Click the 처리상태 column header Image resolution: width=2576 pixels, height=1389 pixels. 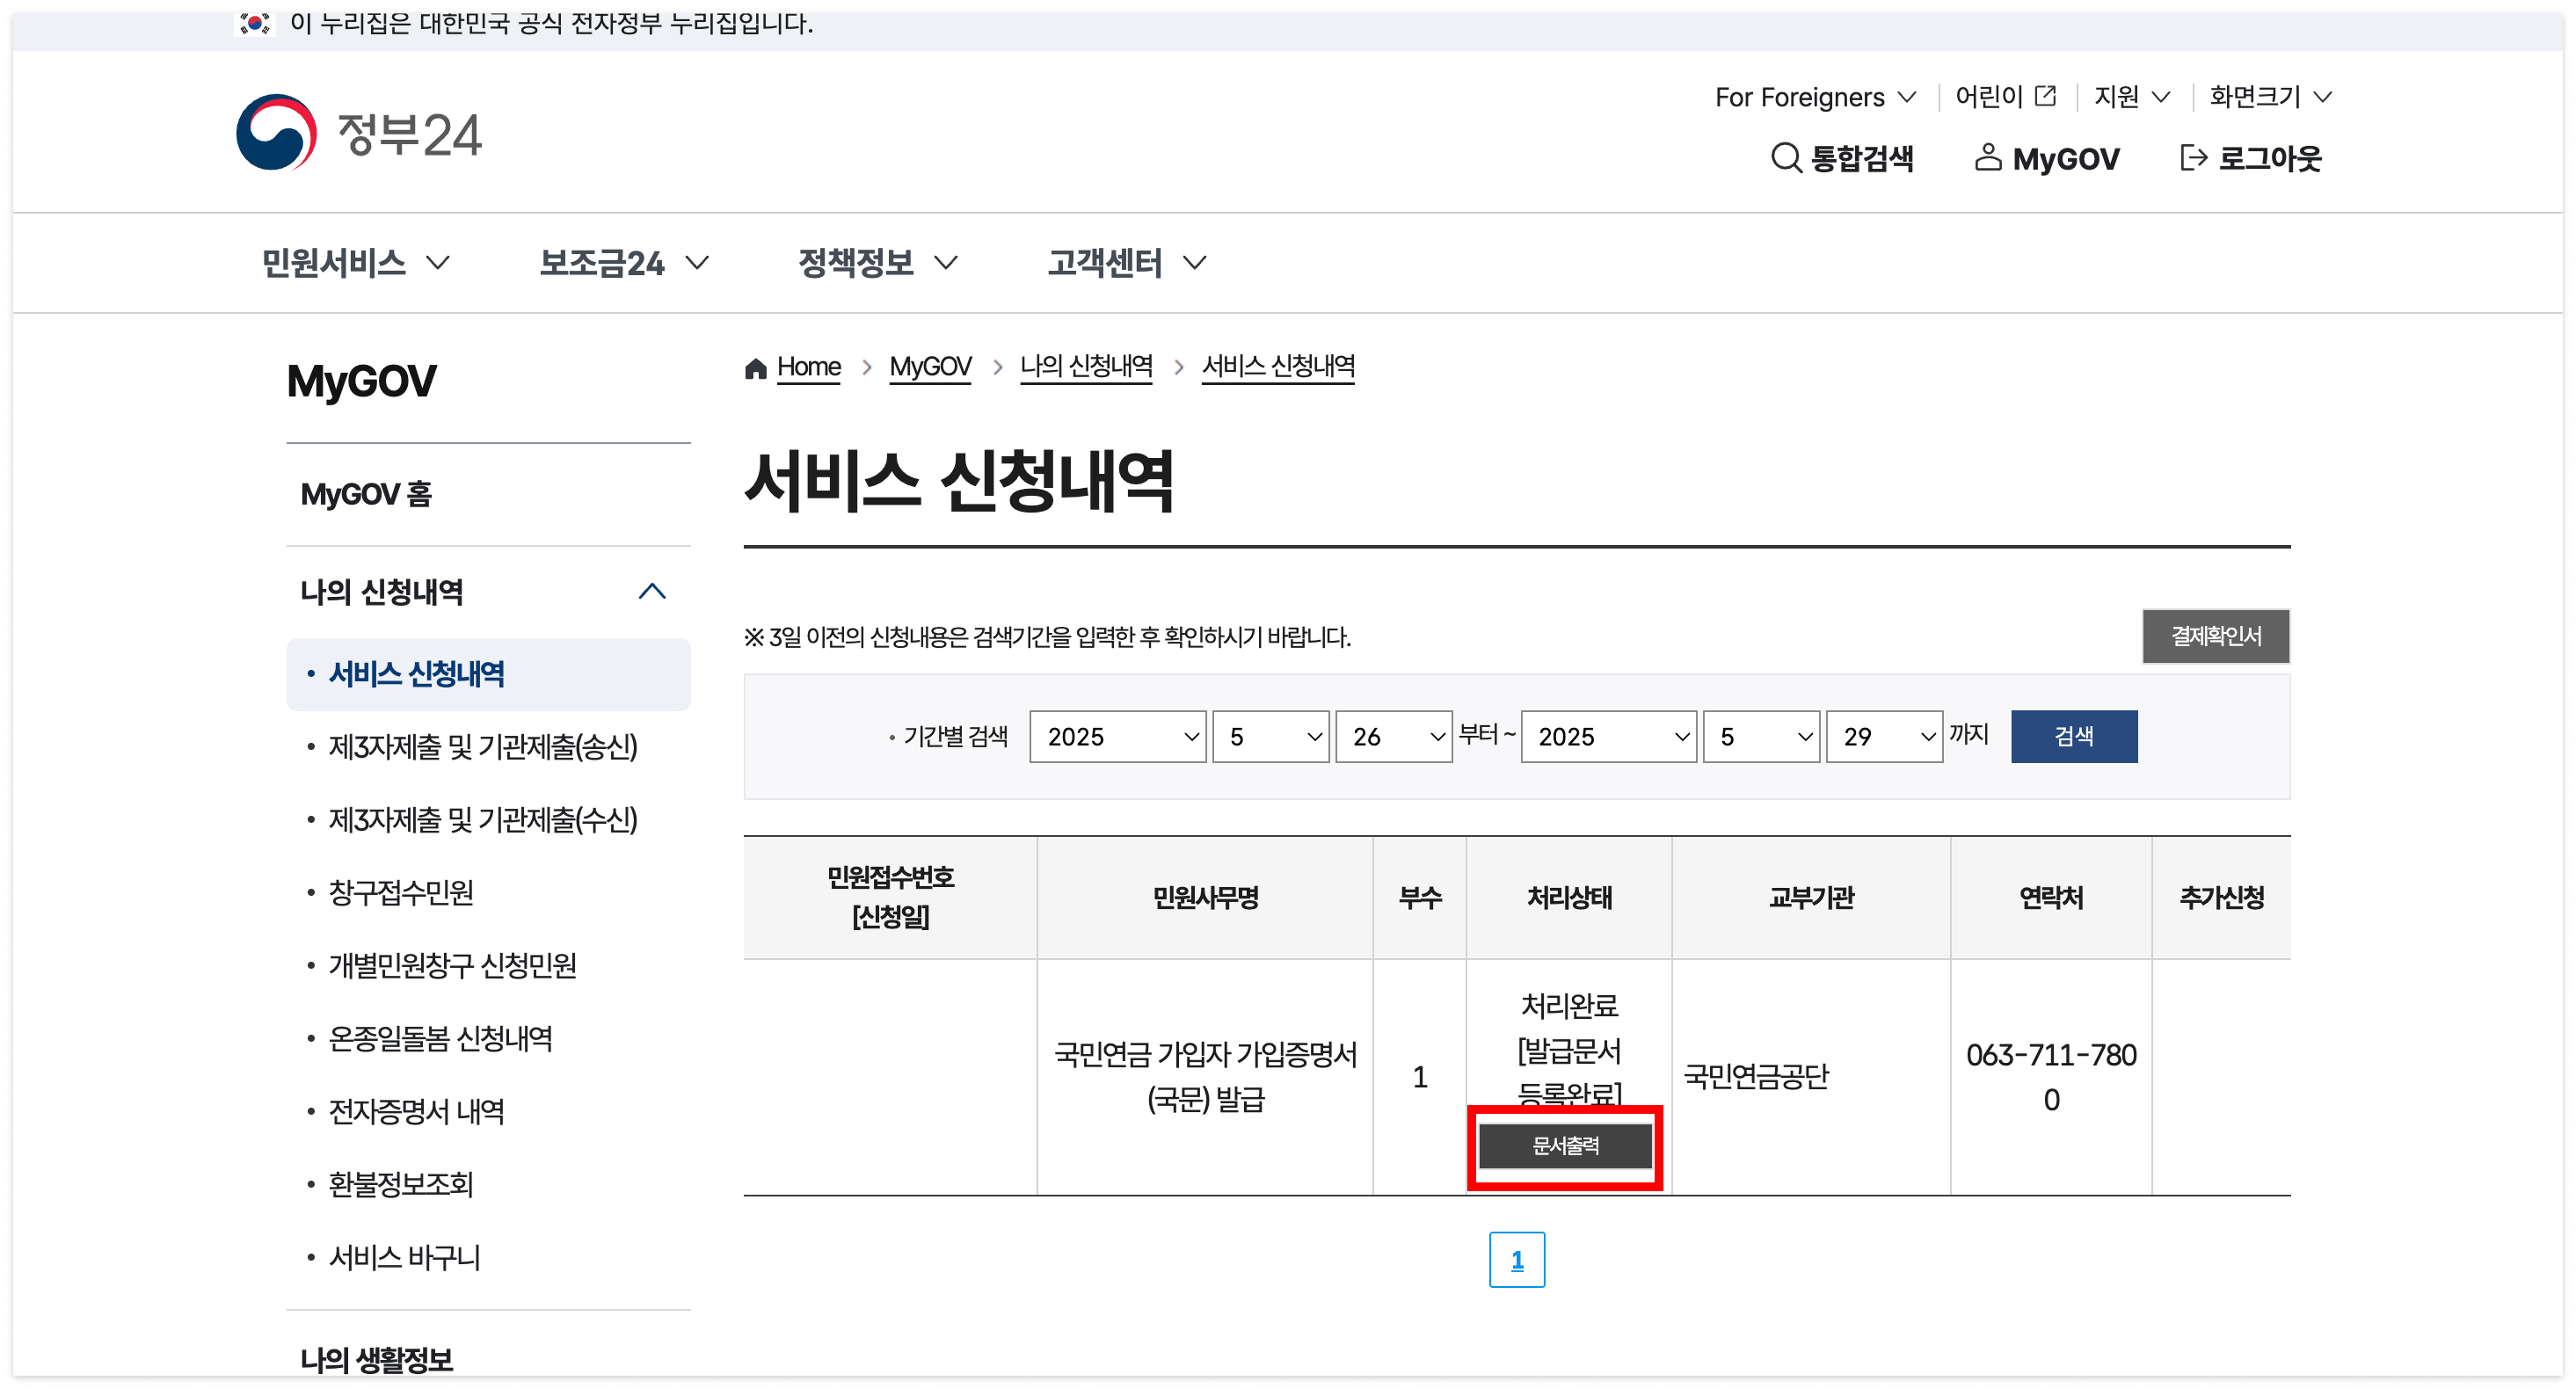(x=1569, y=898)
